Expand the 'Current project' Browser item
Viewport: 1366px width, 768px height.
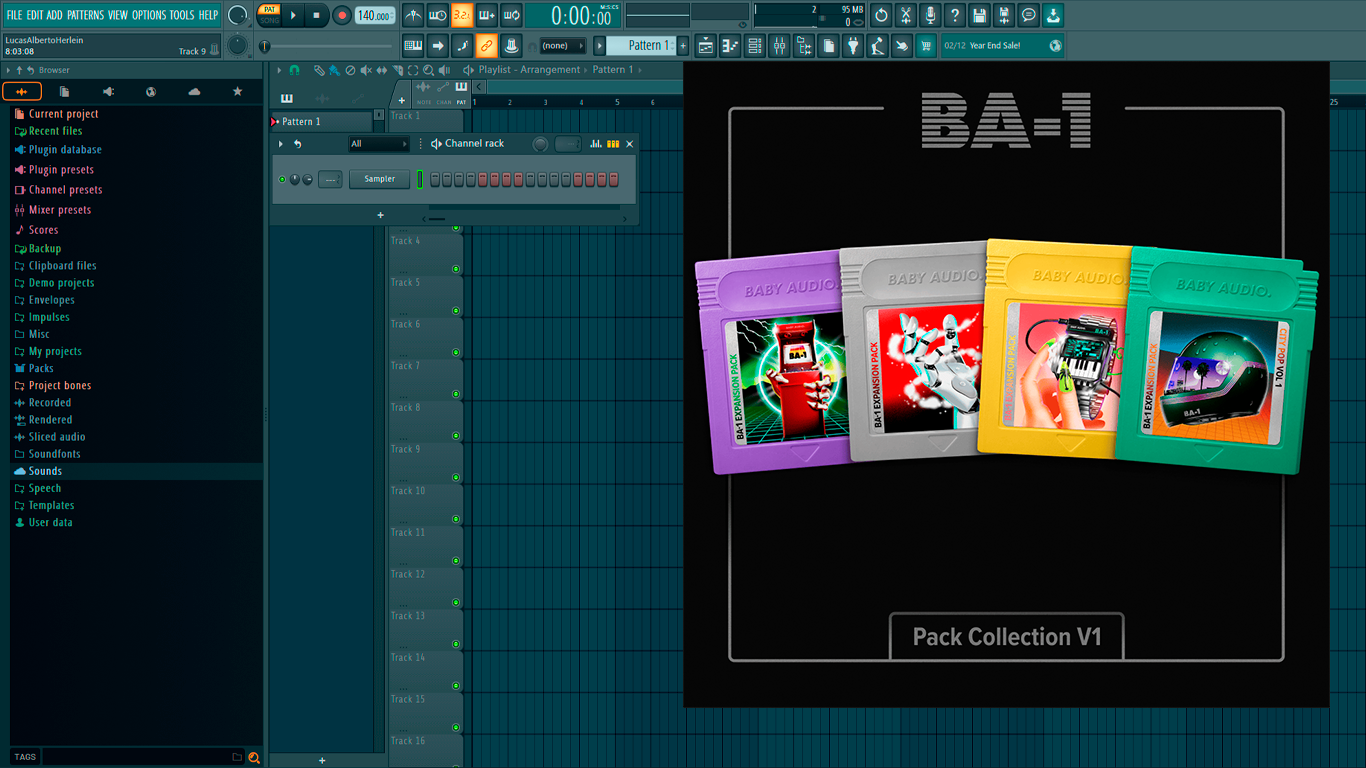63,114
